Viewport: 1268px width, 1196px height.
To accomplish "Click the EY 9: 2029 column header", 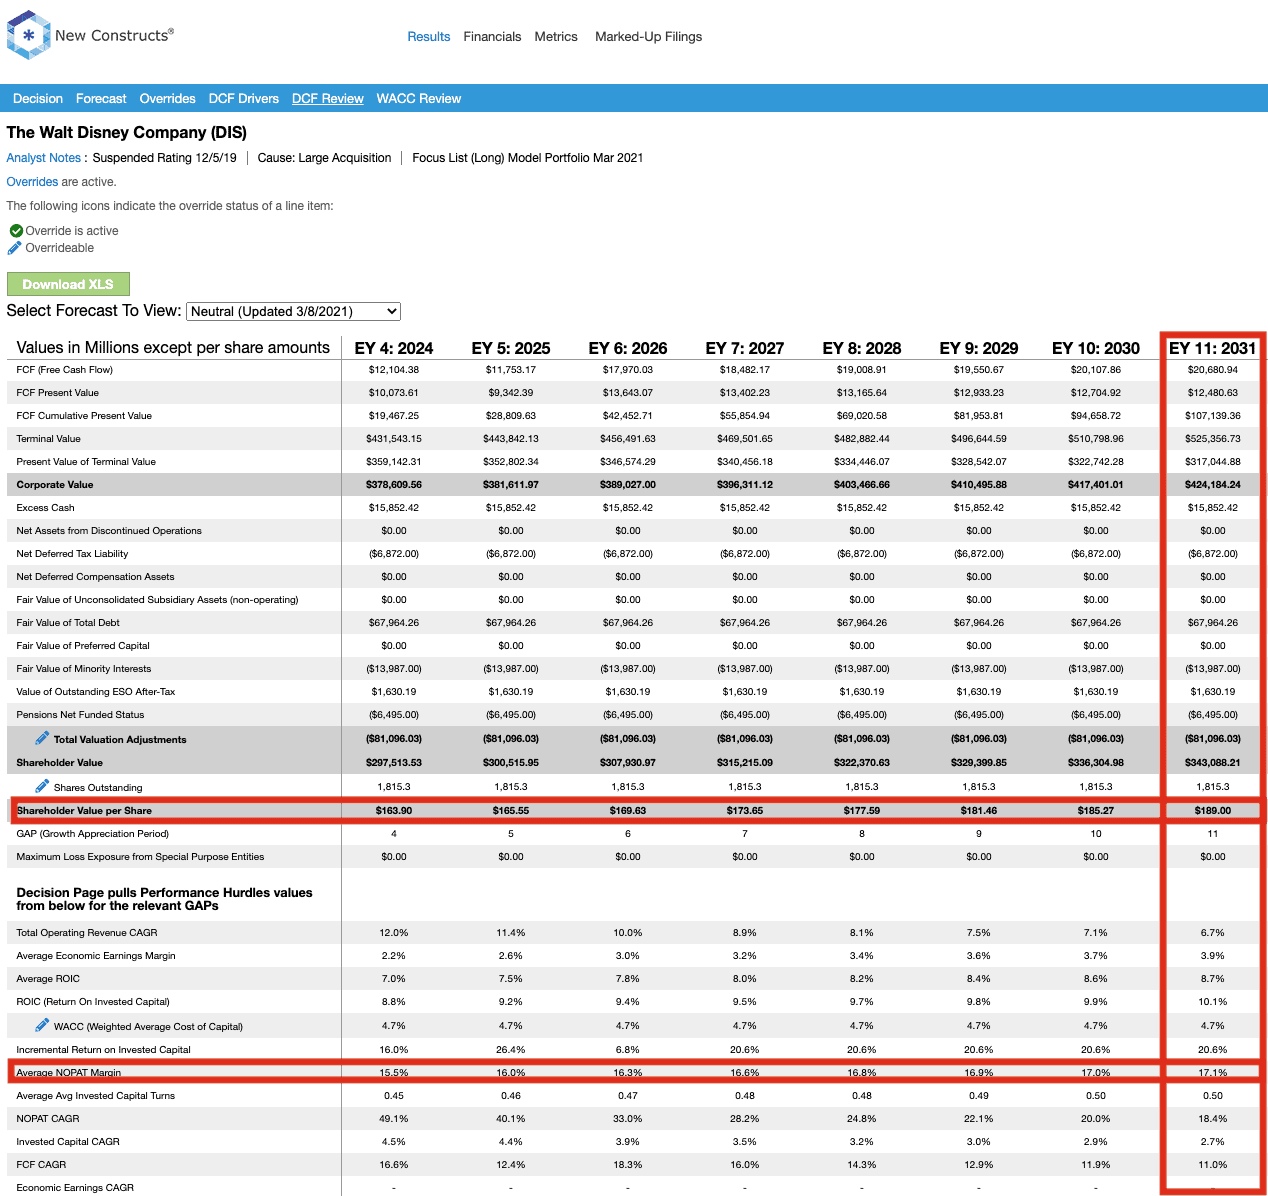I will [x=979, y=348].
